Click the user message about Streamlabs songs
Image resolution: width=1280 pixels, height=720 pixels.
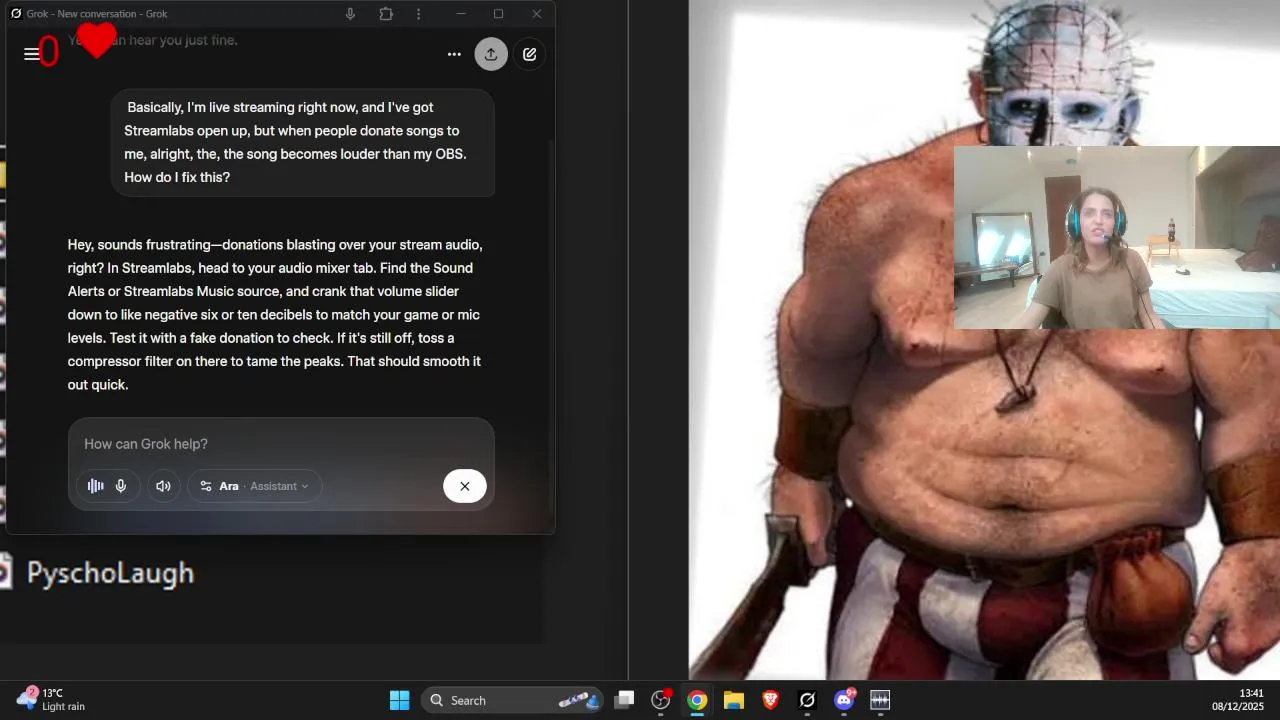[x=303, y=142]
